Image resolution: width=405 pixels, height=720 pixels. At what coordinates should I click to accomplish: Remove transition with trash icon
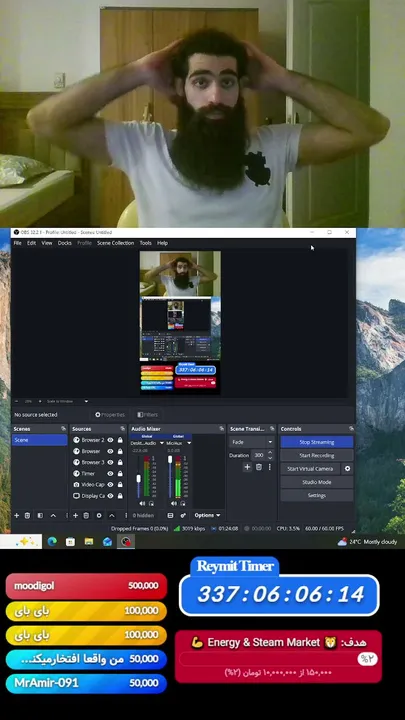coord(259,467)
